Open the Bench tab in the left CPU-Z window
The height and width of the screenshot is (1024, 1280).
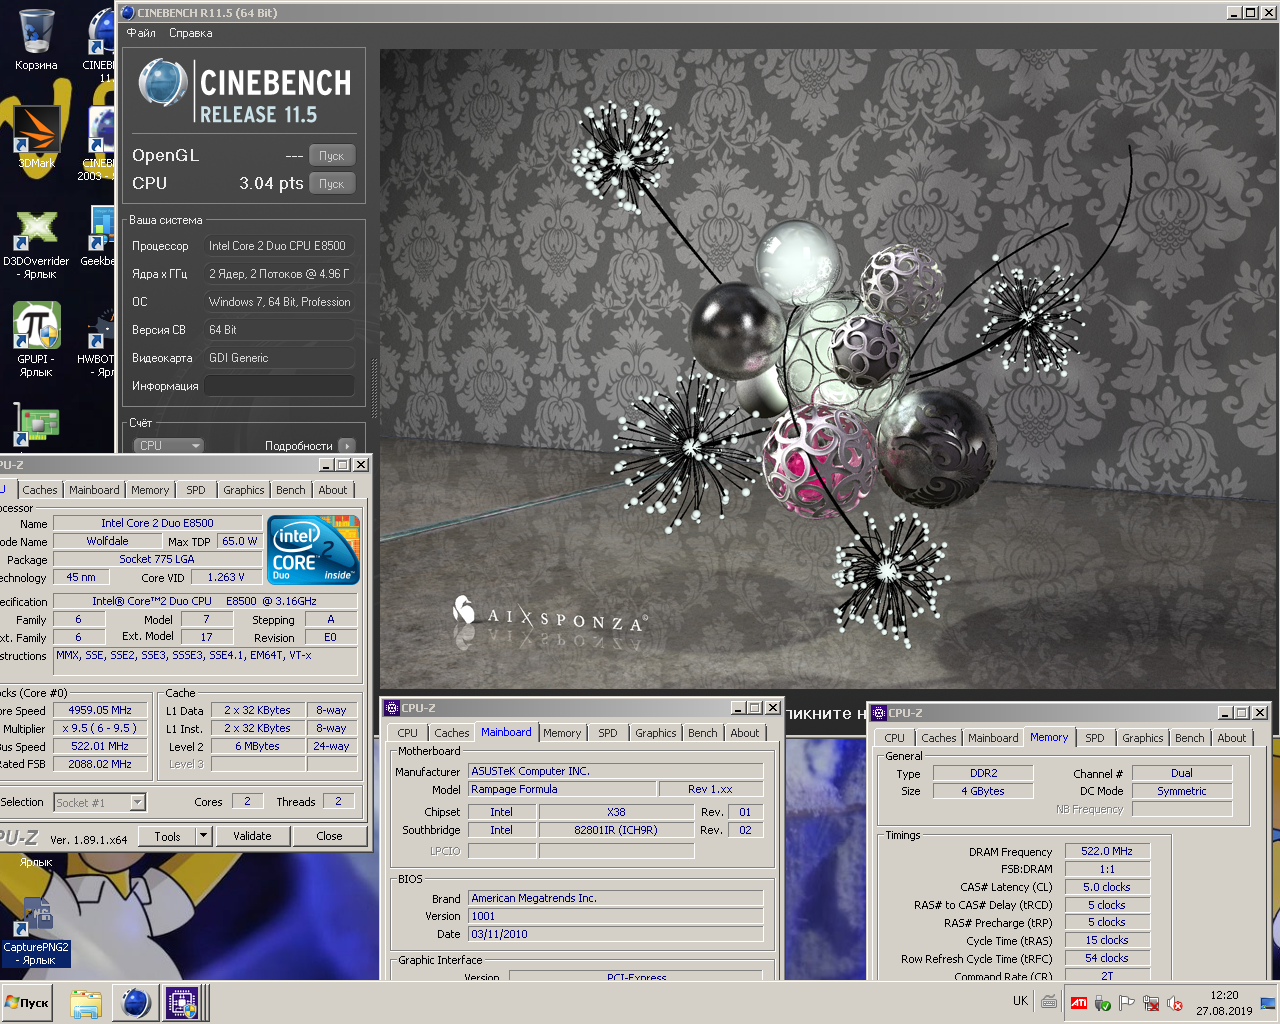[291, 490]
